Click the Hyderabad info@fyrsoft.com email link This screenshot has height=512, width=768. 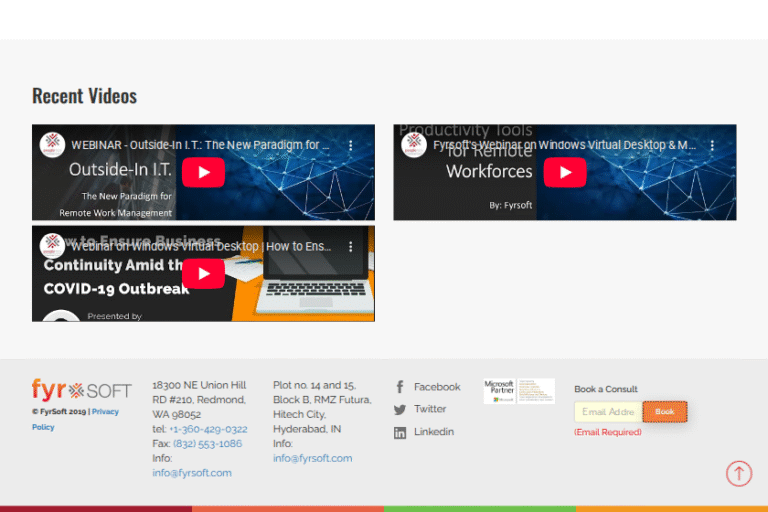pyautogui.click(x=312, y=458)
